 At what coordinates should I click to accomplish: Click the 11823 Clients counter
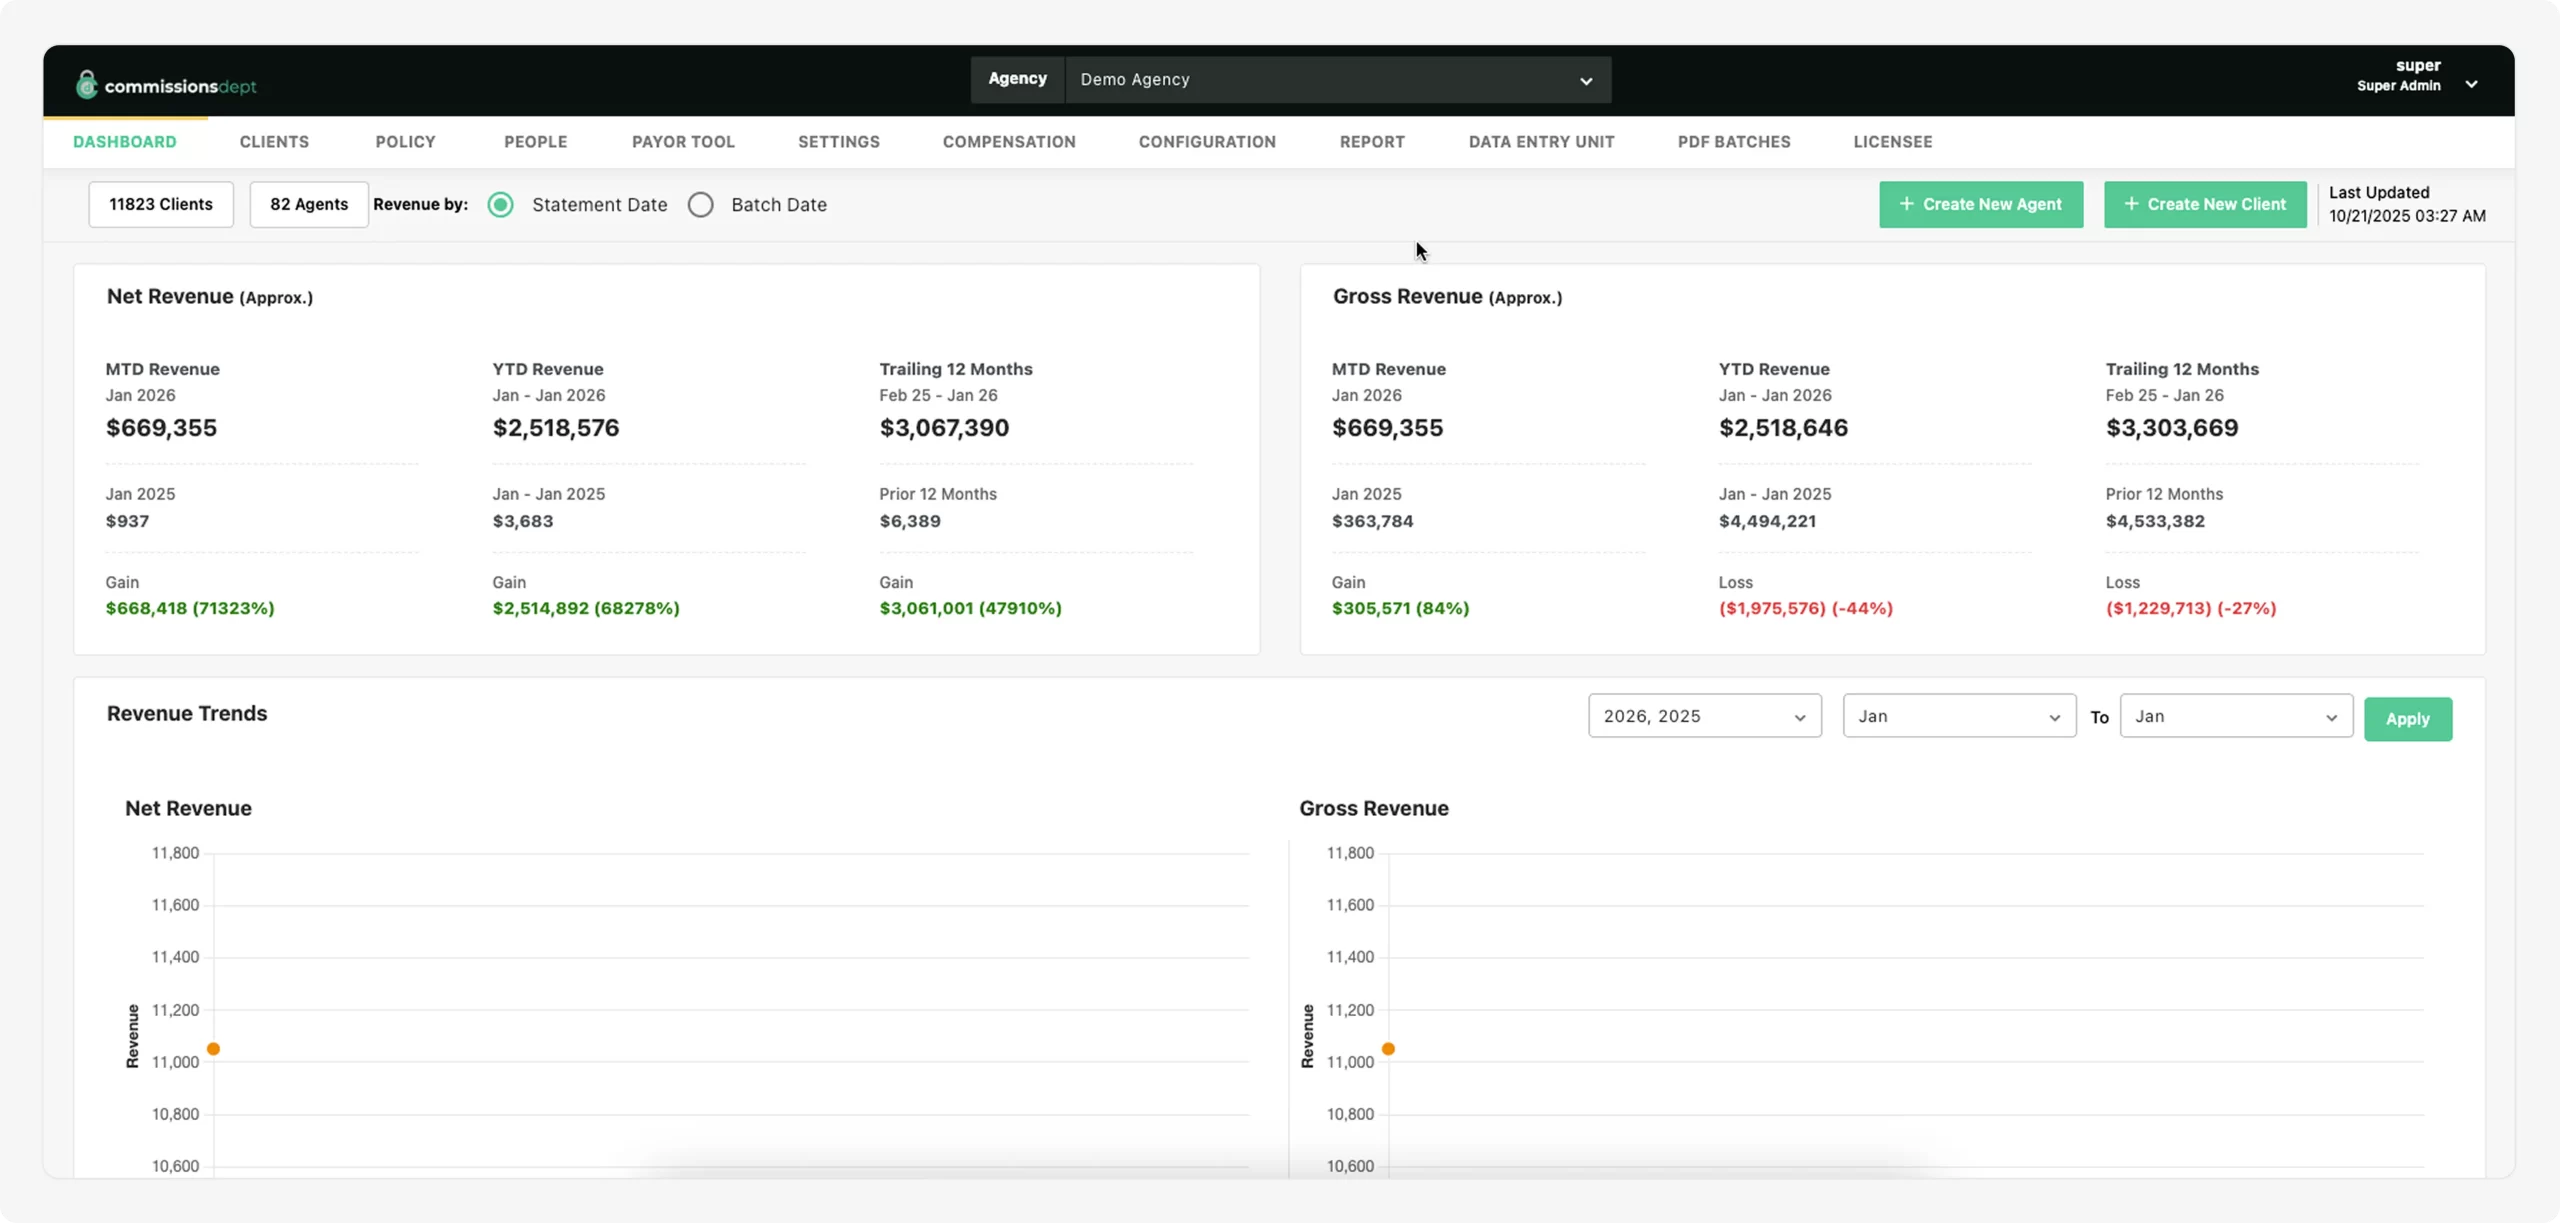[x=160, y=204]
